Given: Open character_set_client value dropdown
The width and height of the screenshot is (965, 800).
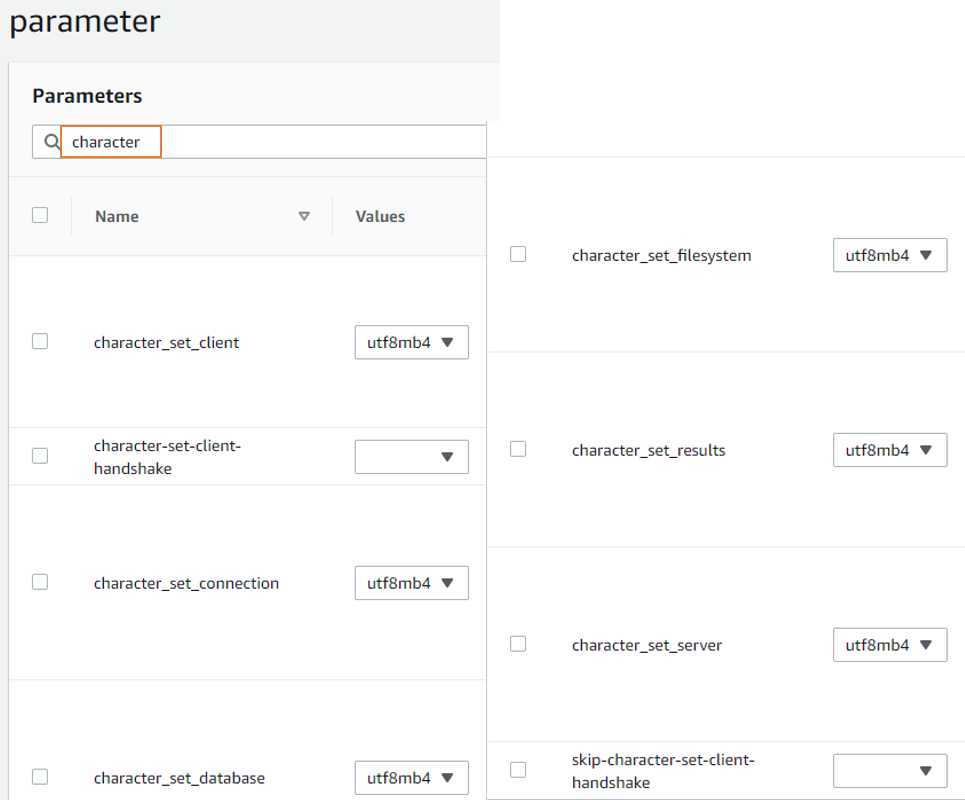Looking at the screenshot, I should pos(412,342).
